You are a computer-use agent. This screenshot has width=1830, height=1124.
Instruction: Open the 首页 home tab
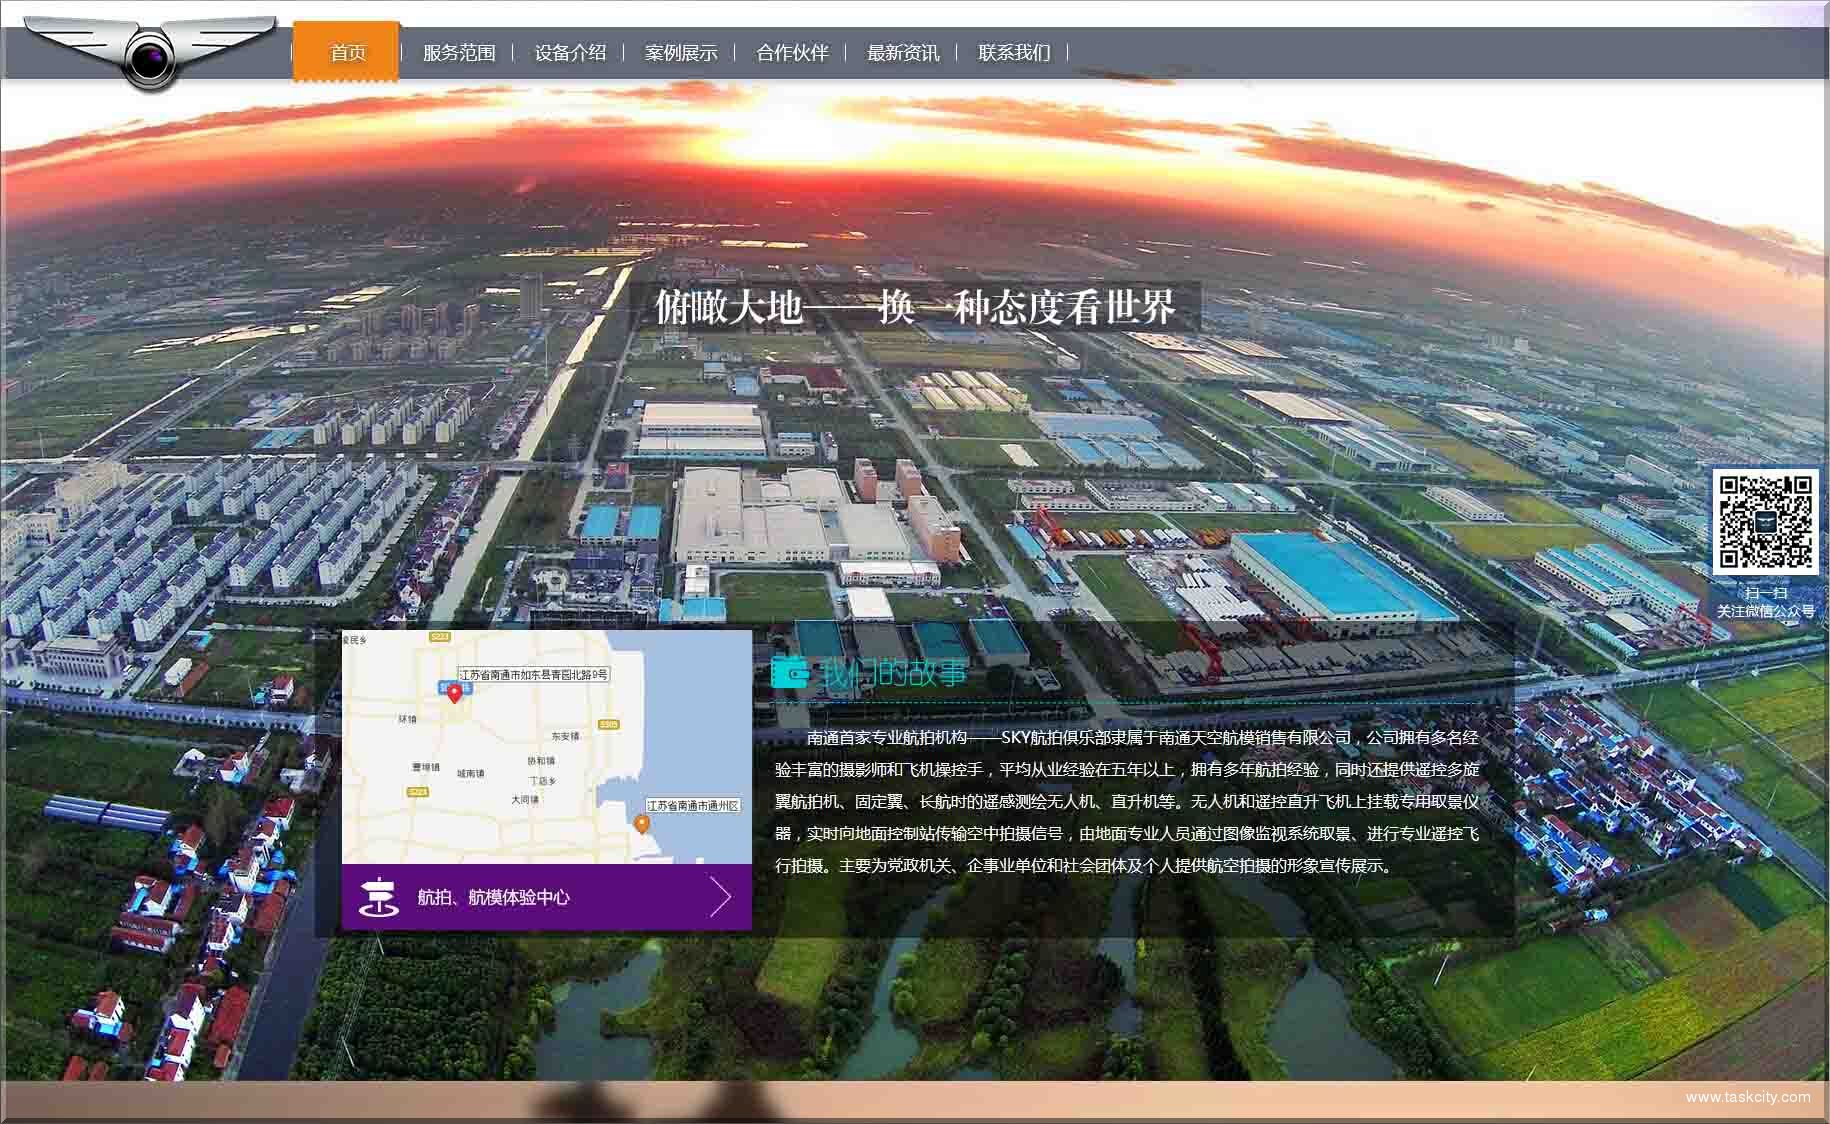tap(347, 53)
